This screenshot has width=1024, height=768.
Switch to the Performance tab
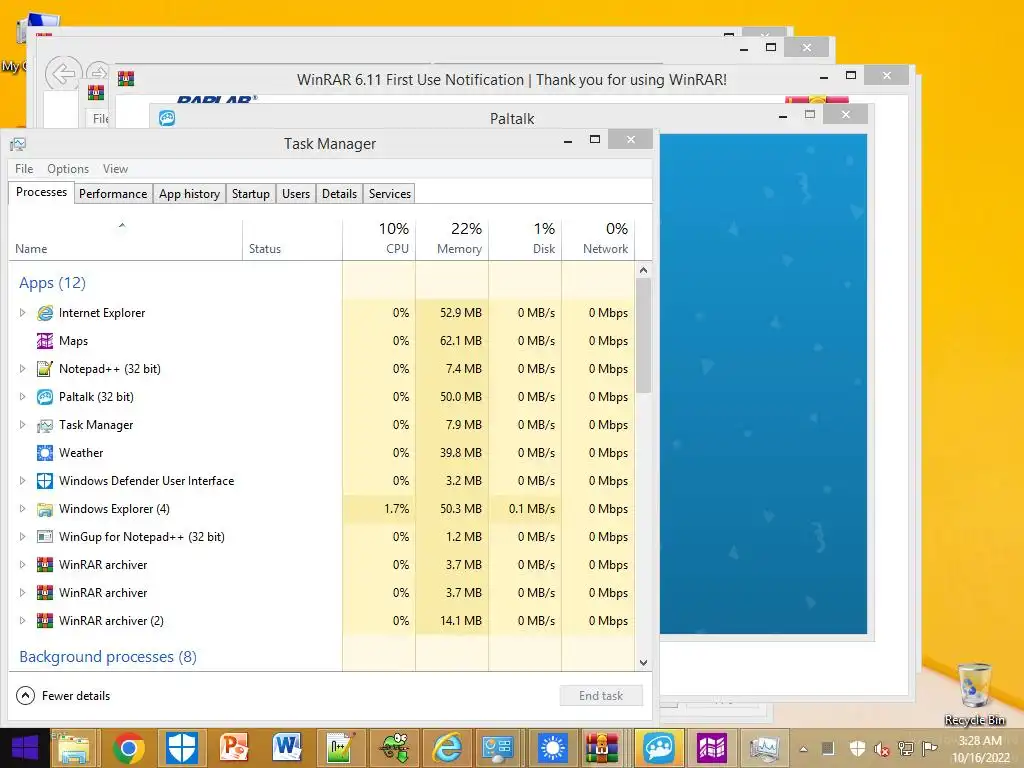(113, 194)
